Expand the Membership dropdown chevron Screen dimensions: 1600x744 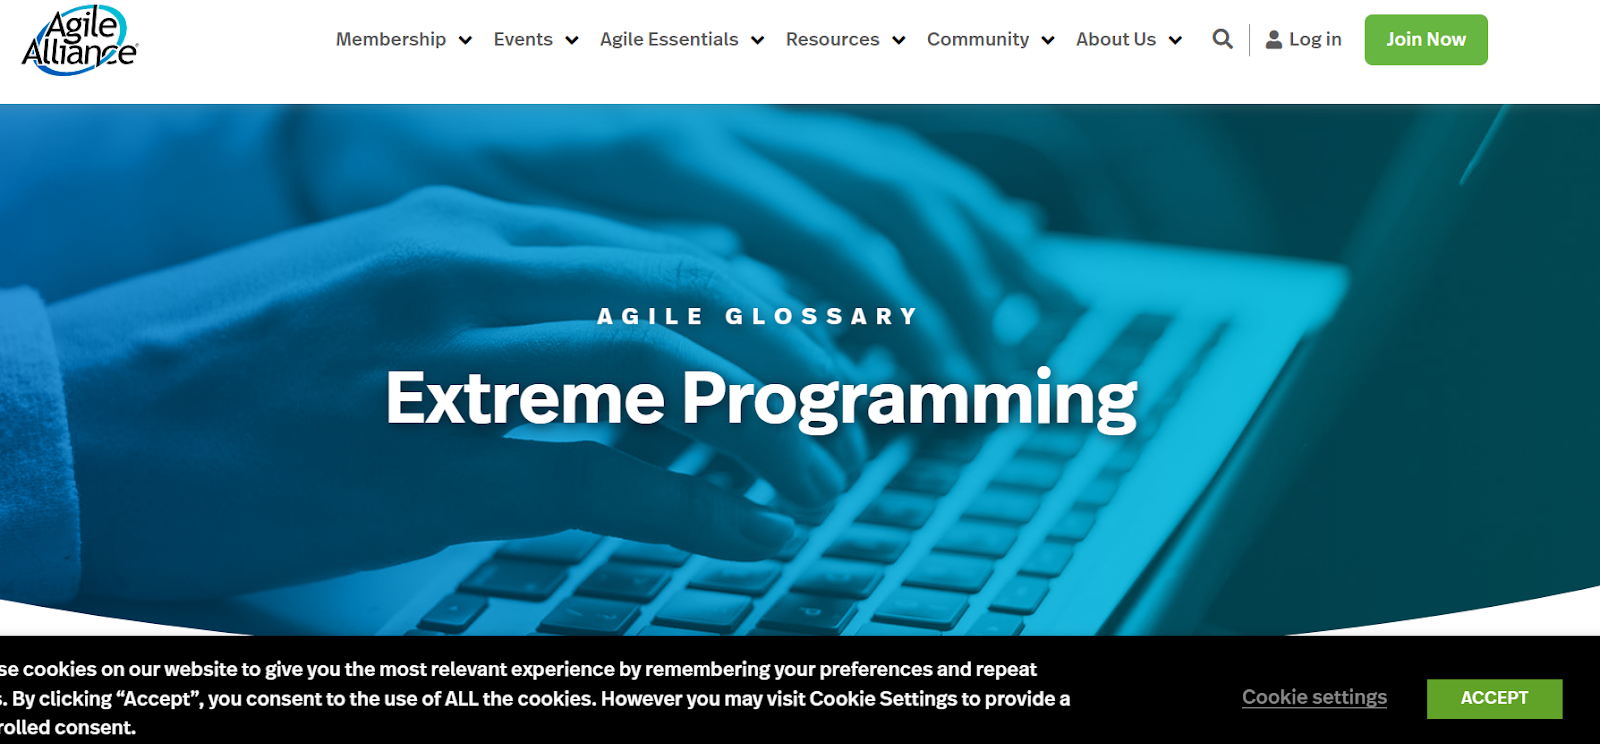465,40
